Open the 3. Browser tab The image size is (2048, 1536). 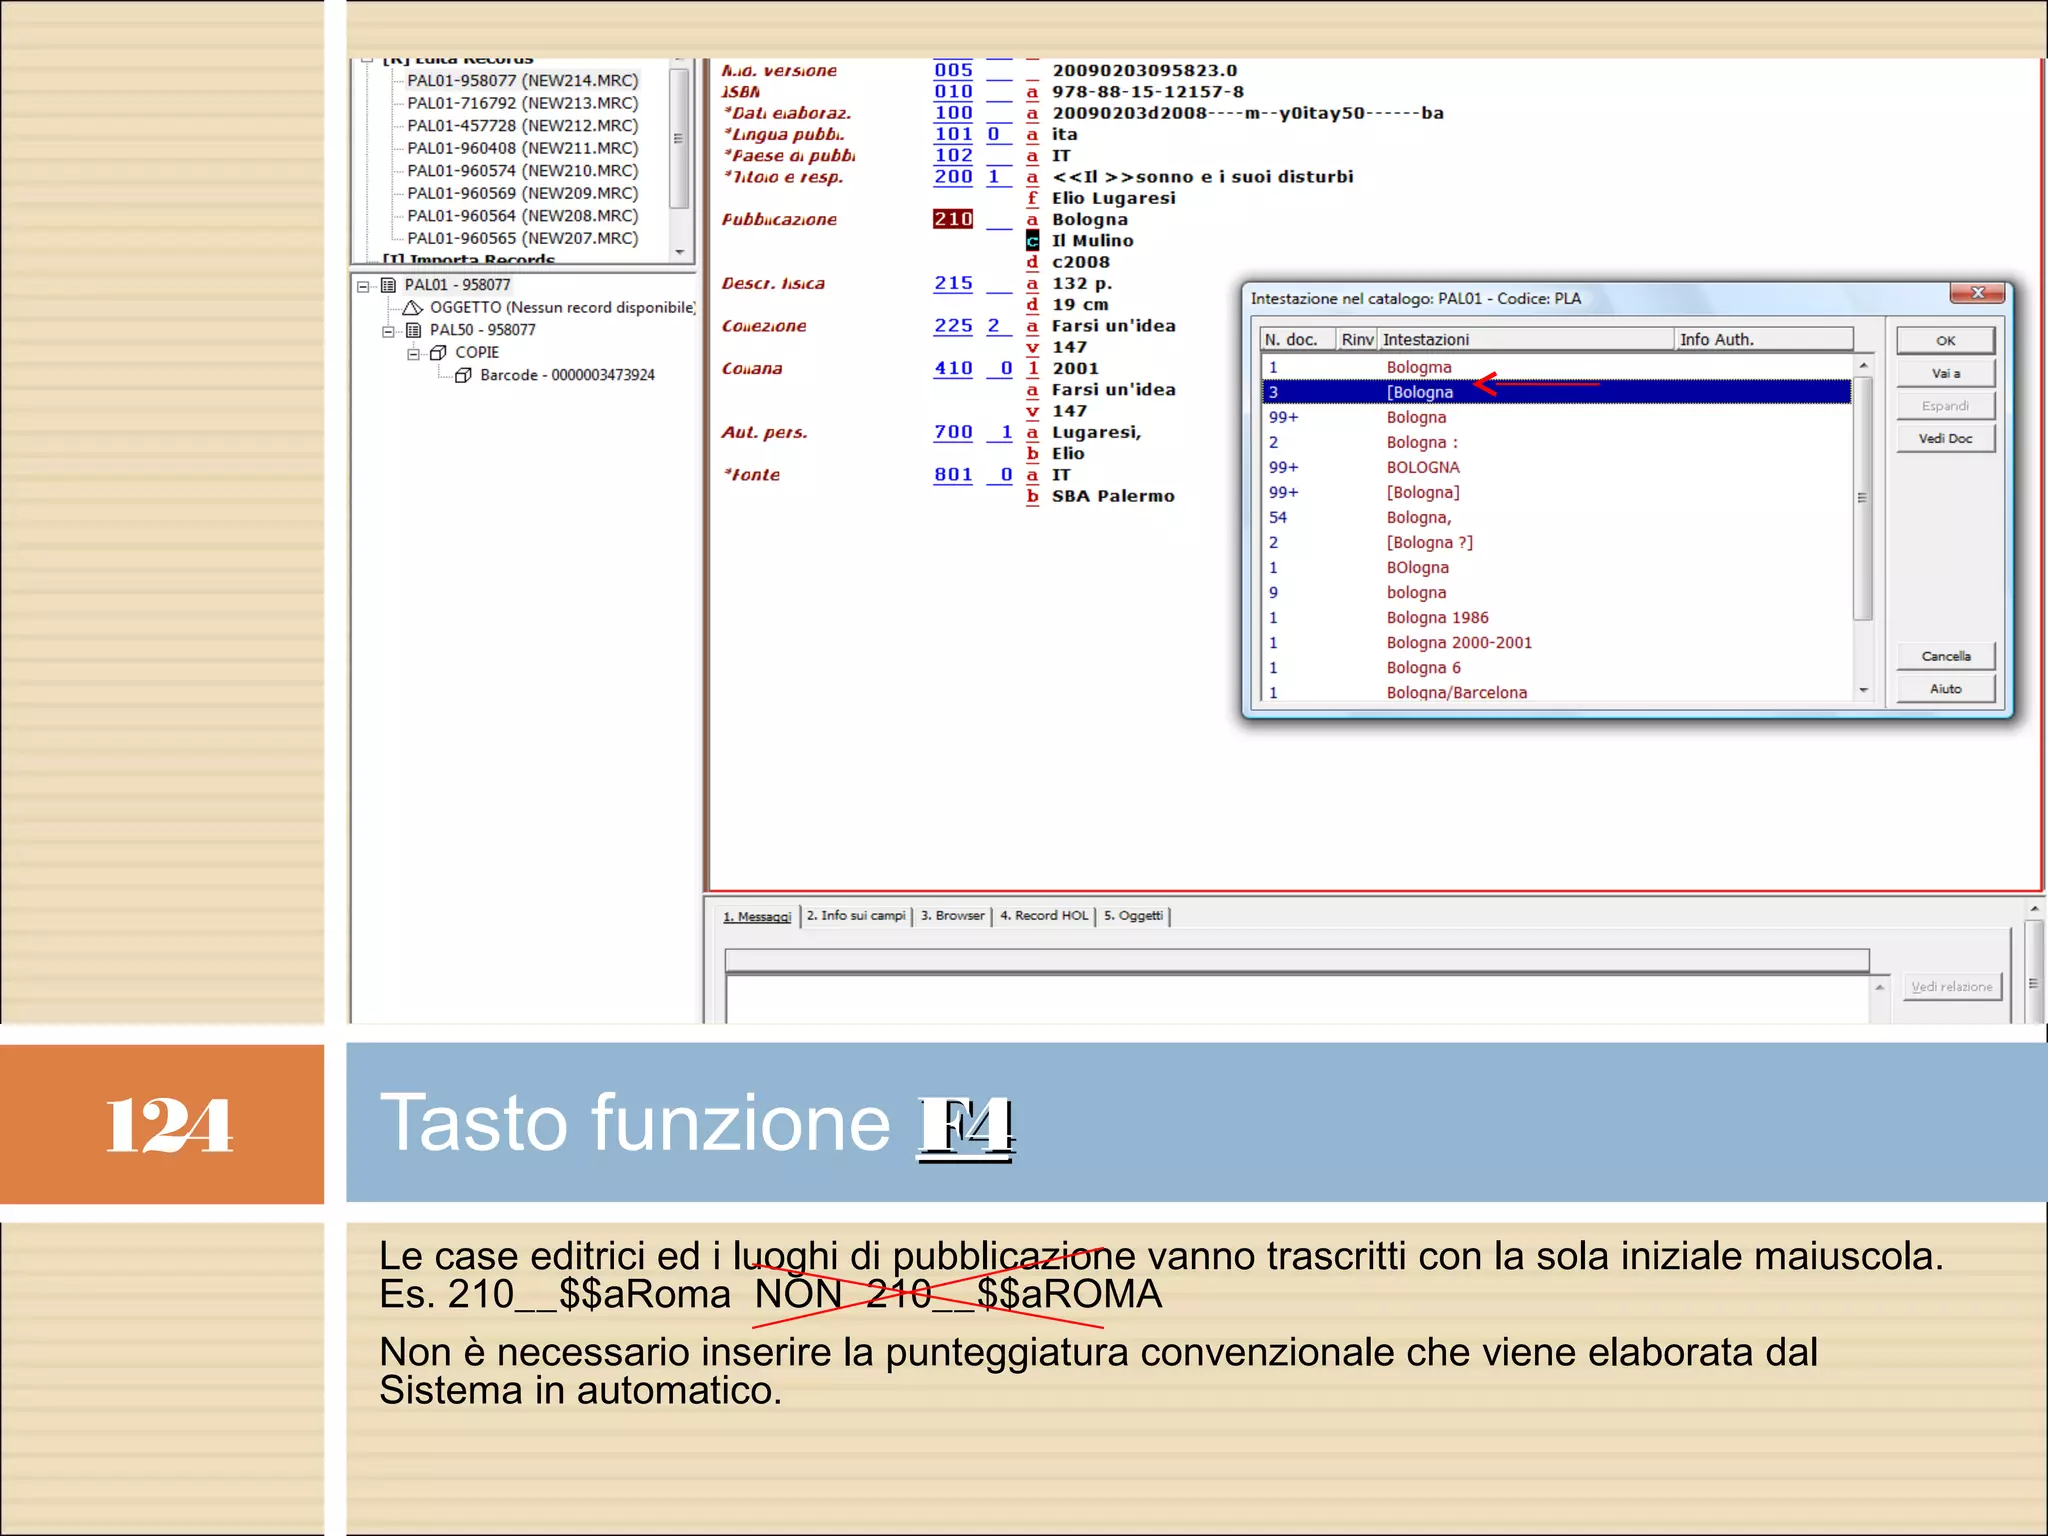pyautogui.click(x=952, y=916)
